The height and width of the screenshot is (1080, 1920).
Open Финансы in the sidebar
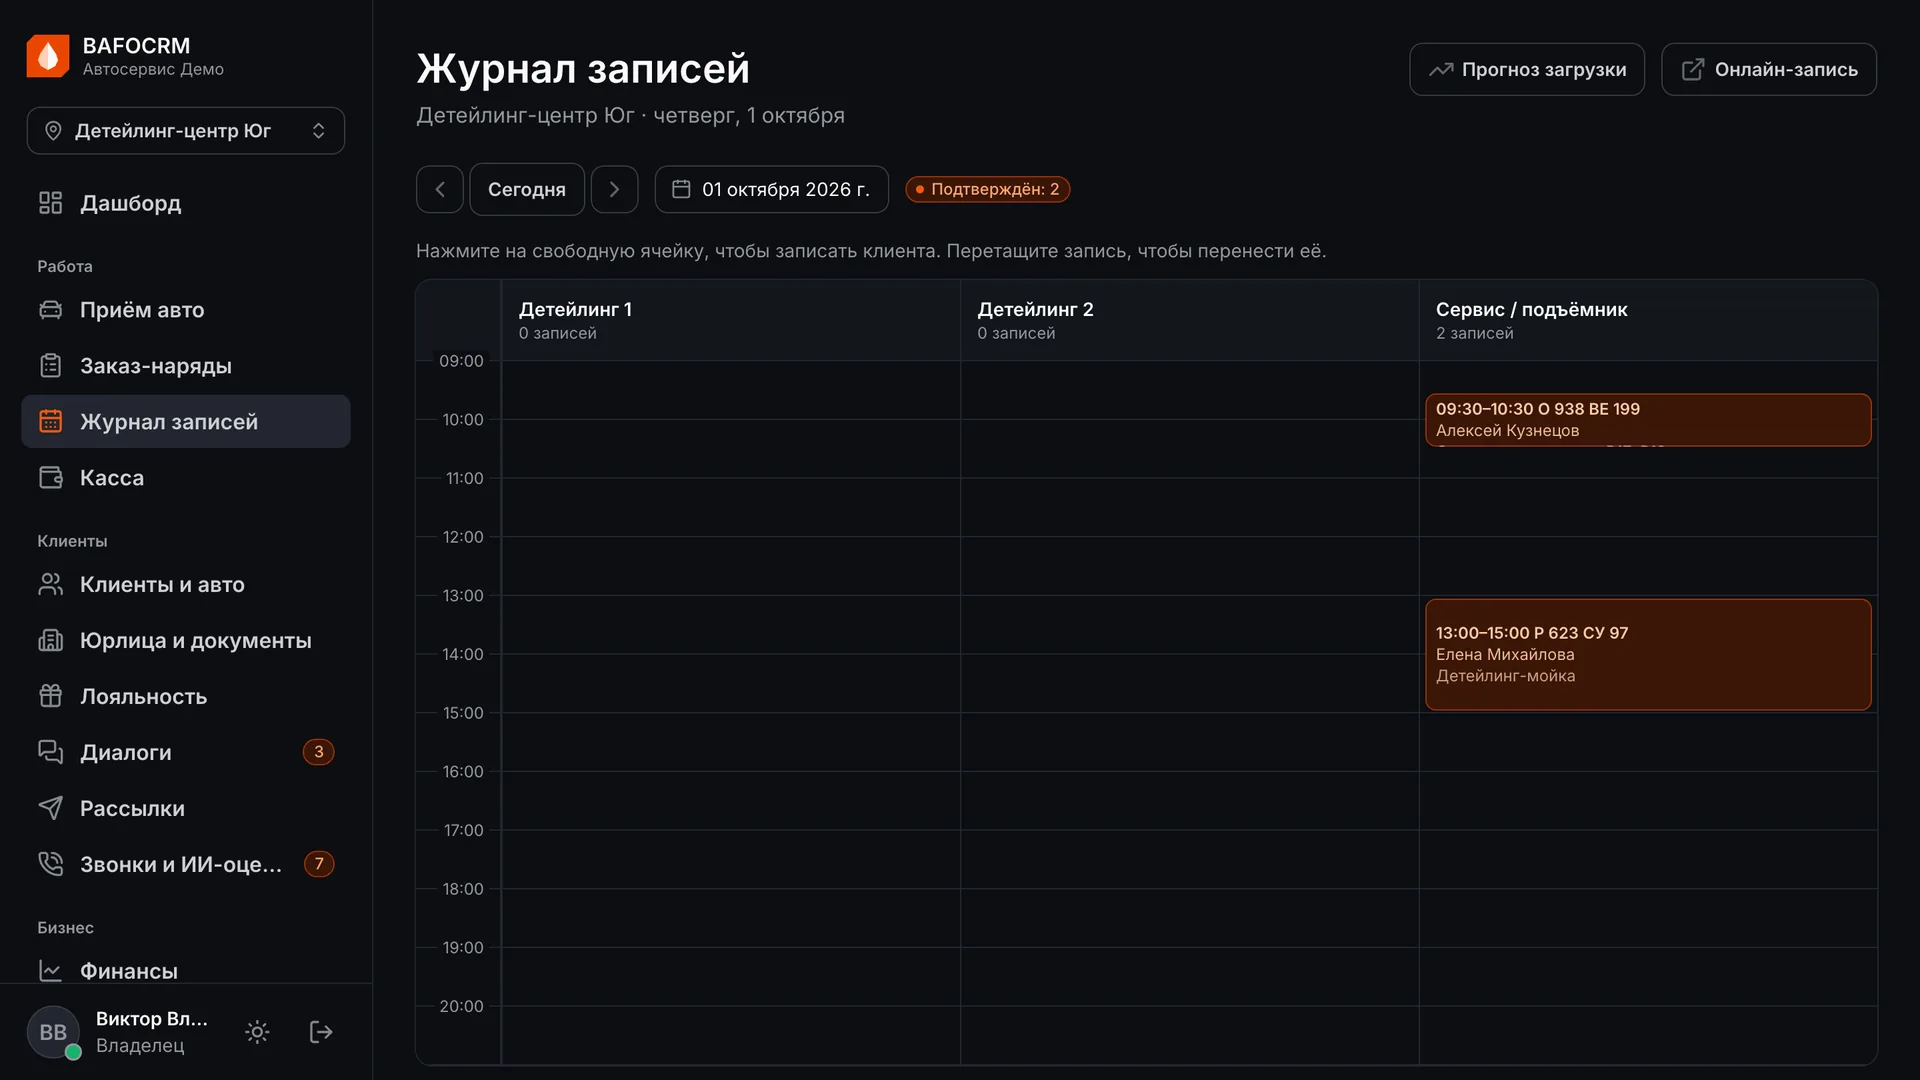pyautogui.click(x=186, y=971)
